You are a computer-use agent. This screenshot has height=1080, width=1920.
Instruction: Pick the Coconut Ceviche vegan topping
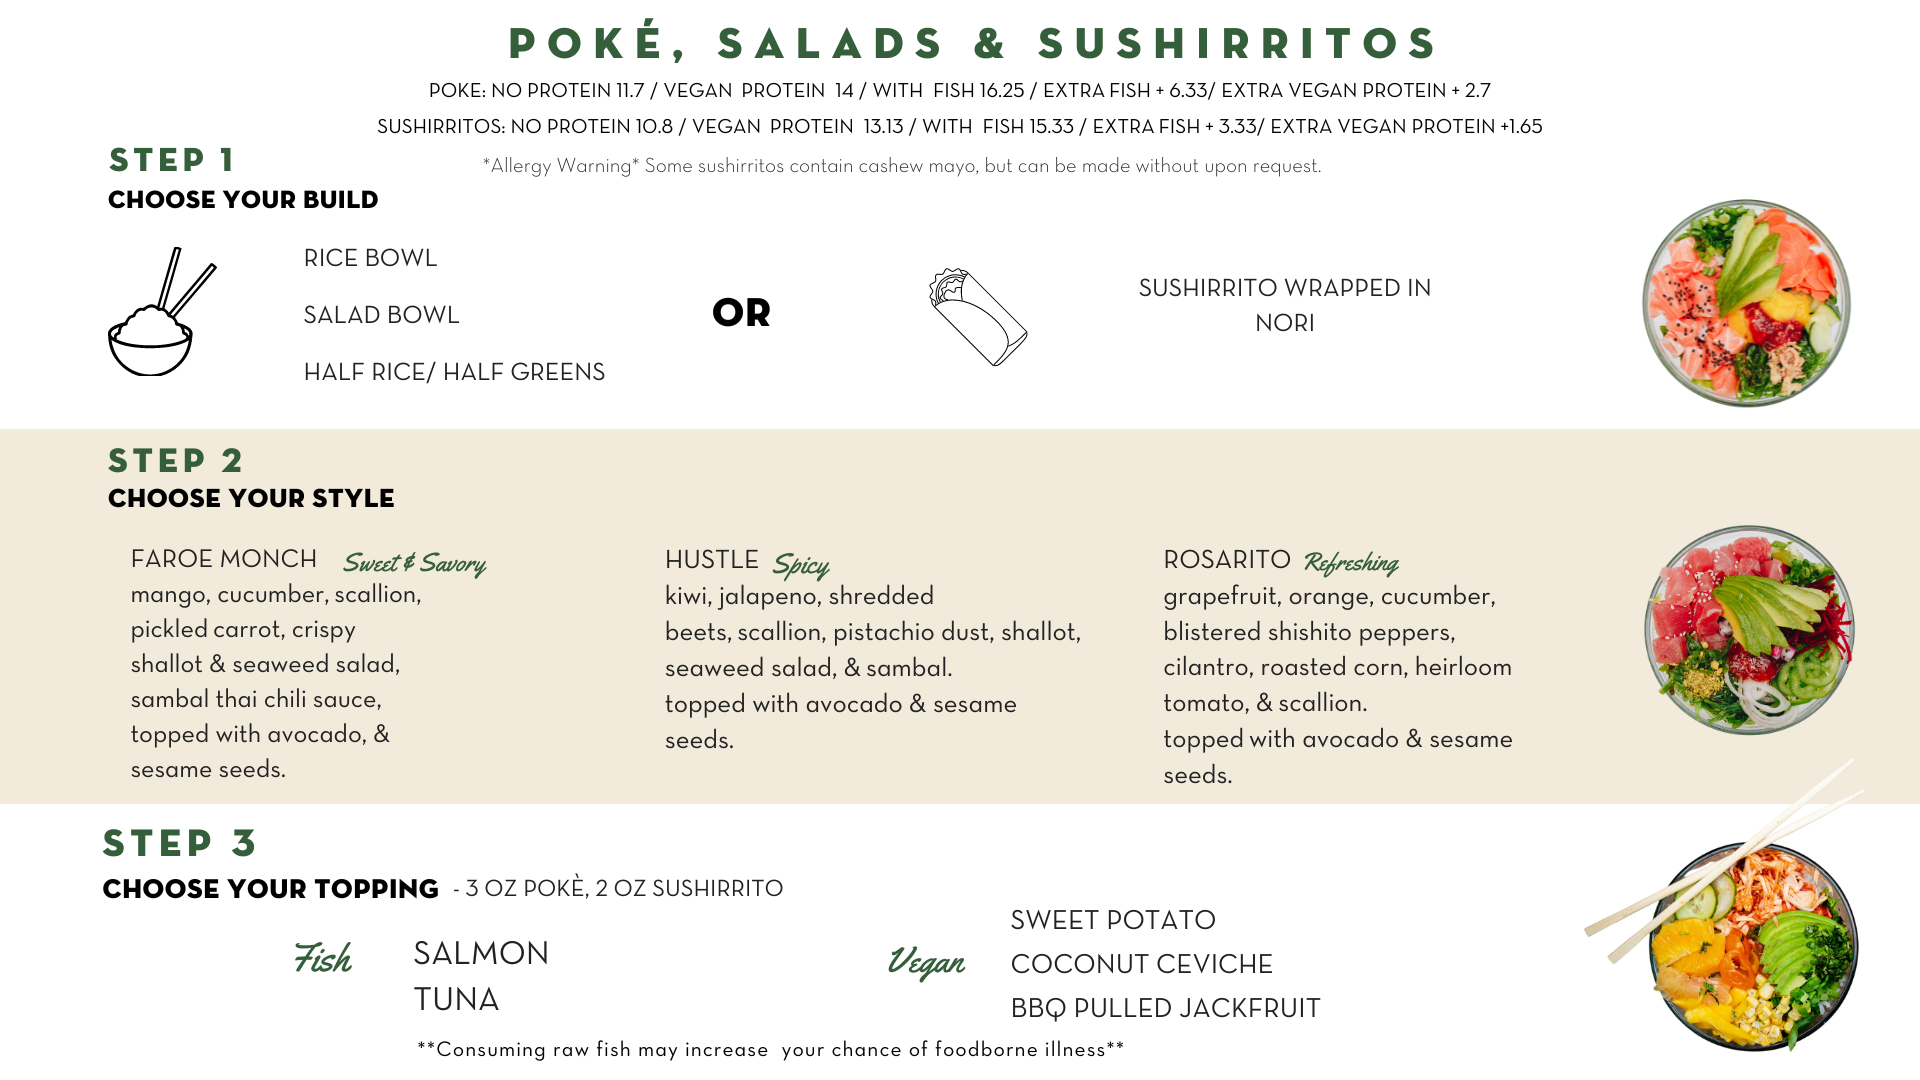click(1141, 964)
